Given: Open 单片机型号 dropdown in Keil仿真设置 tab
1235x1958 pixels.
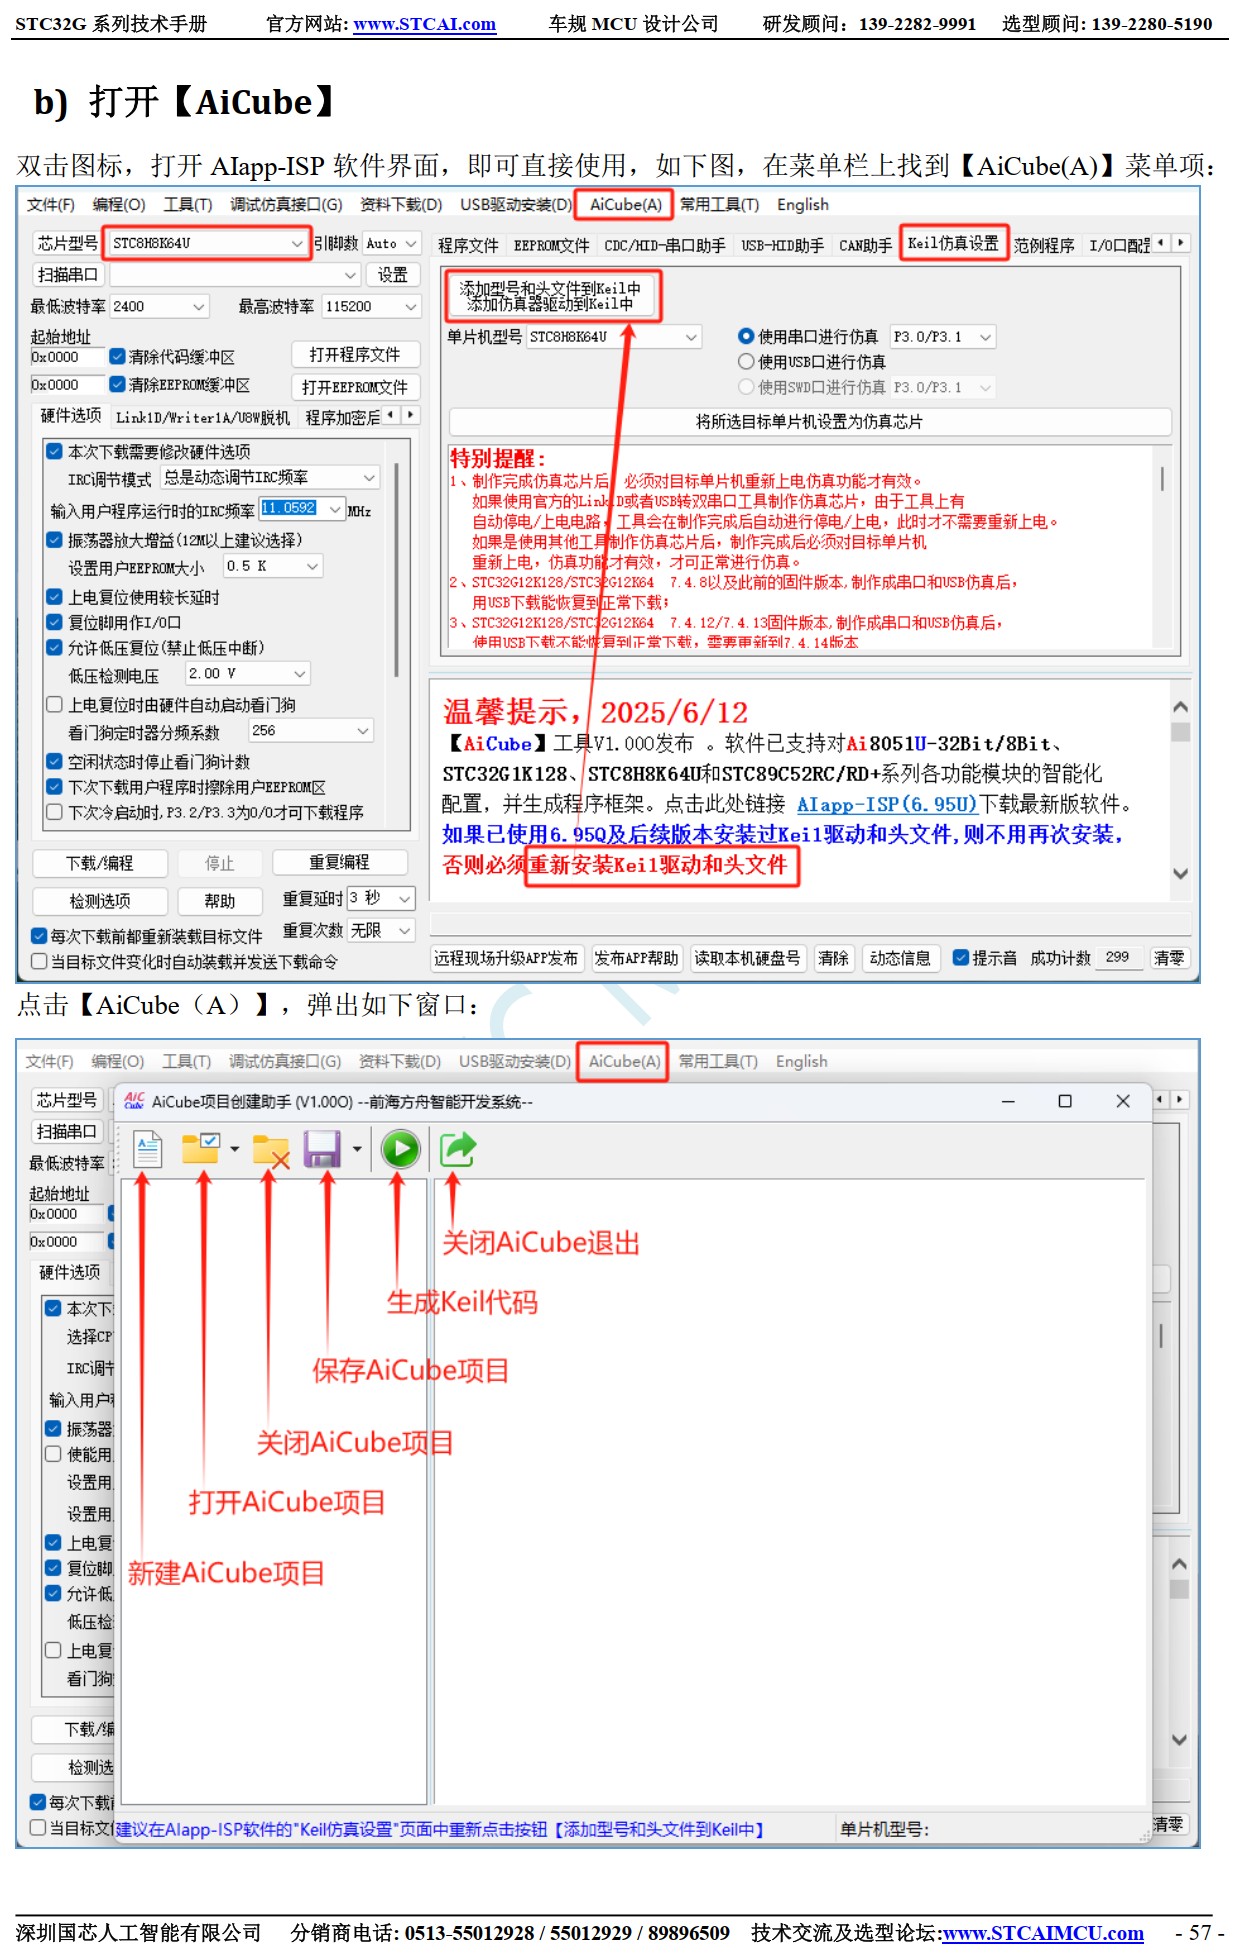Looking at the screenshot, I should 614,337.
